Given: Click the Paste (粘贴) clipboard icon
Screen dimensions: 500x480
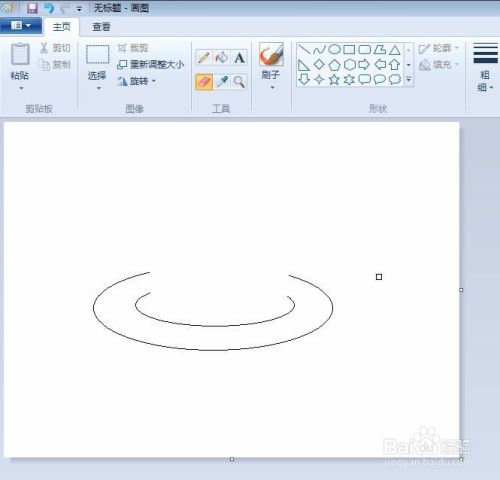Looking at the screenshot, I should coord(20,54).
